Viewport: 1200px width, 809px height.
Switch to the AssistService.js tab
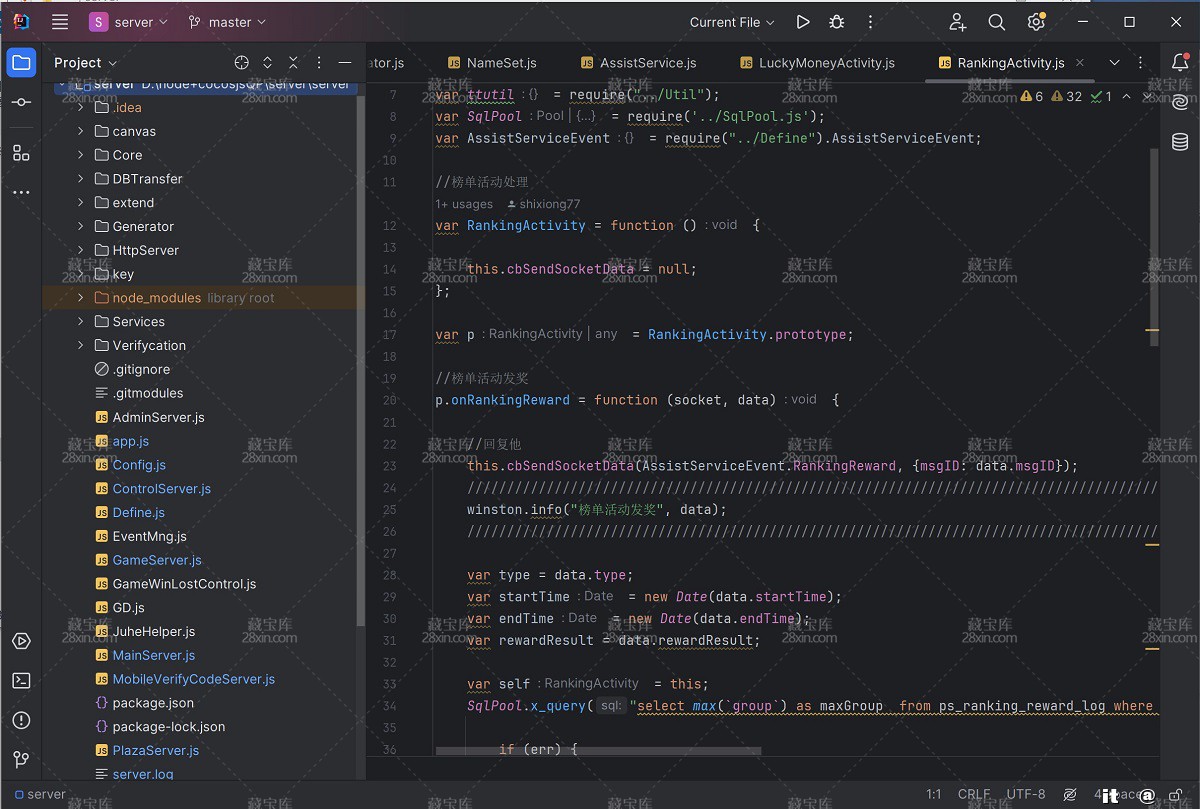coord(647,63)
